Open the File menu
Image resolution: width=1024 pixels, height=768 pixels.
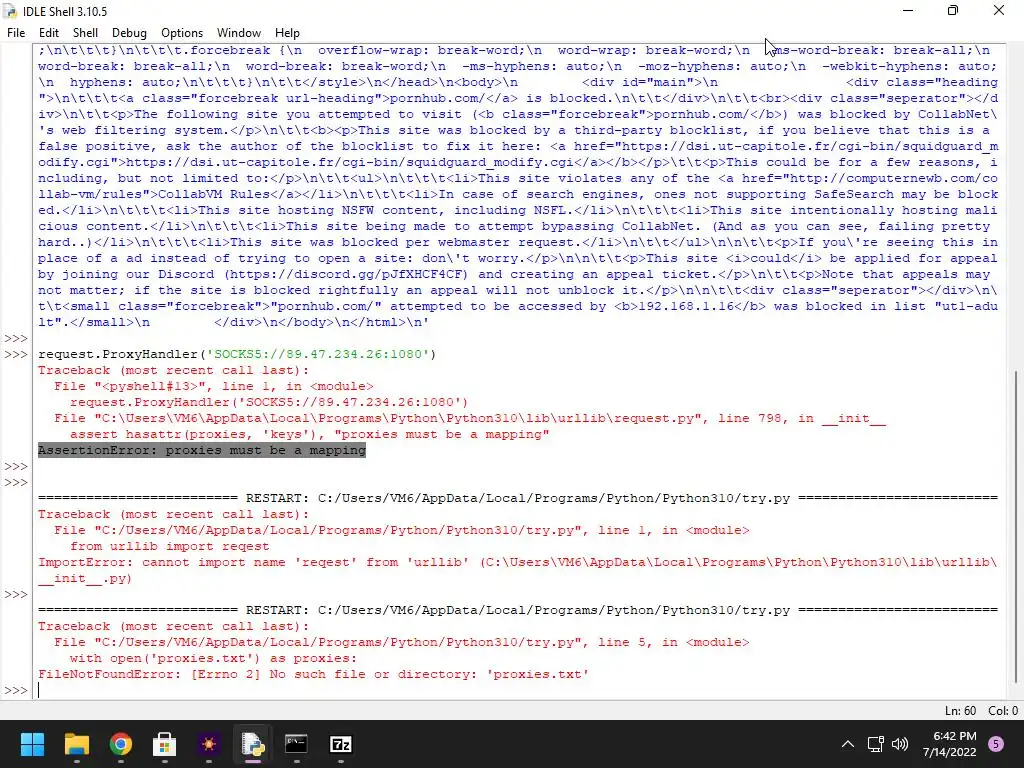pos(16,33)
